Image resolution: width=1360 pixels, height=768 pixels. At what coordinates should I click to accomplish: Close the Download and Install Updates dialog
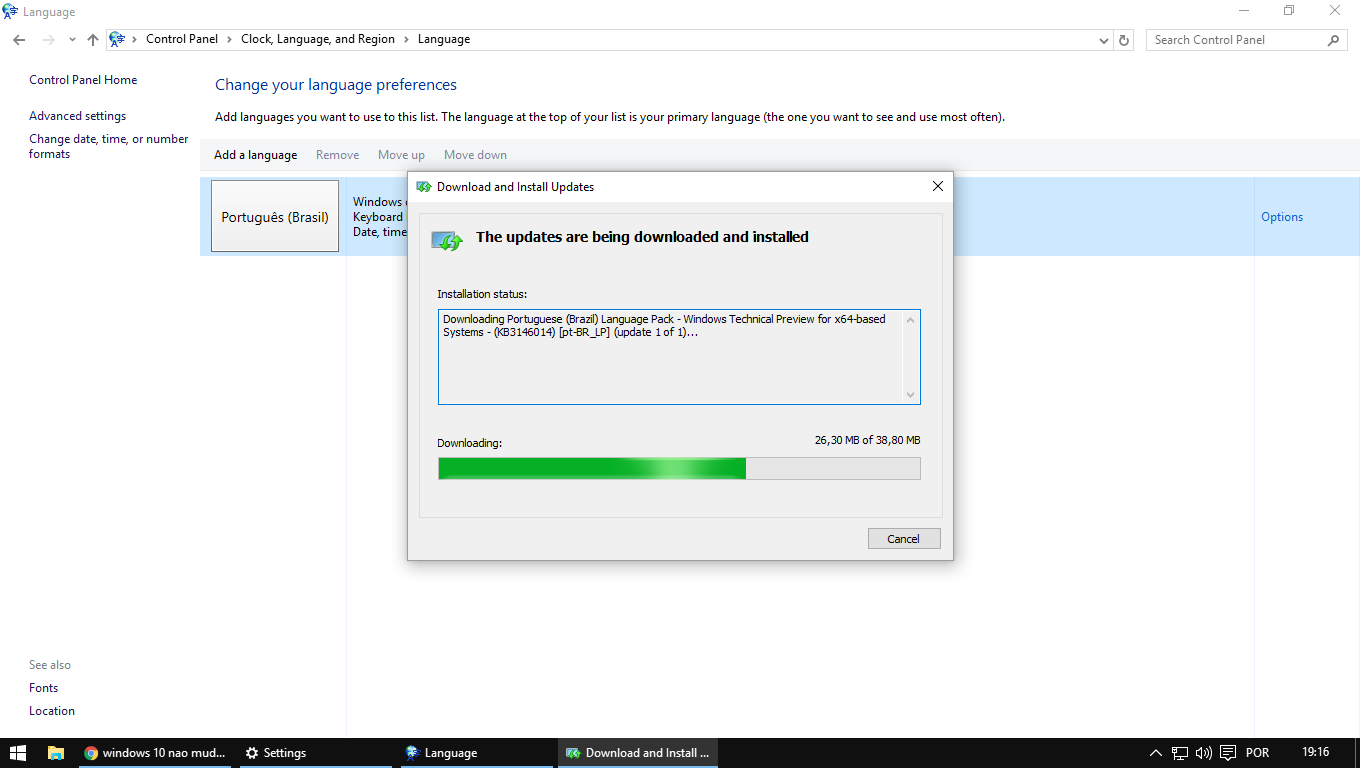pos(937,186)
